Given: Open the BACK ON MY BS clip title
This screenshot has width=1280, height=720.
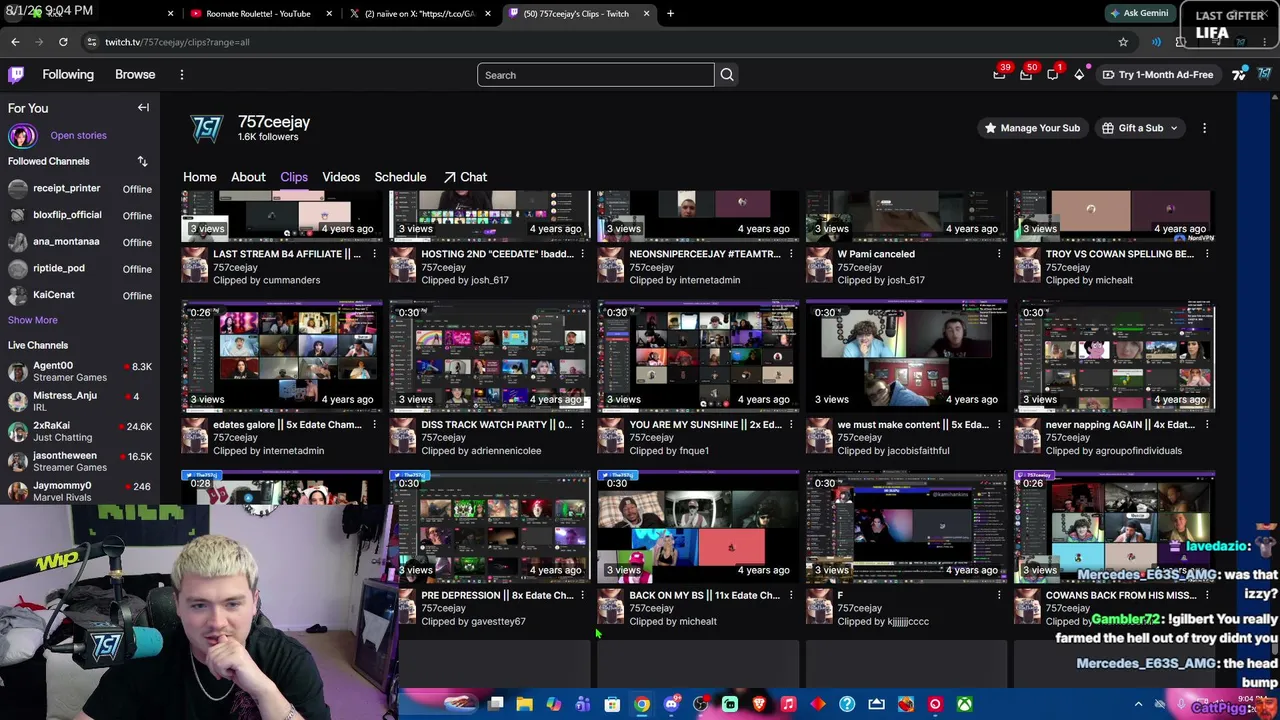Looking at the screenshot, I should click(704, 595).
